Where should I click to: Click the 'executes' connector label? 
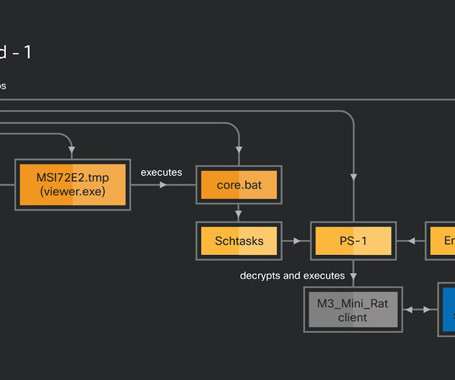(161, 172)
